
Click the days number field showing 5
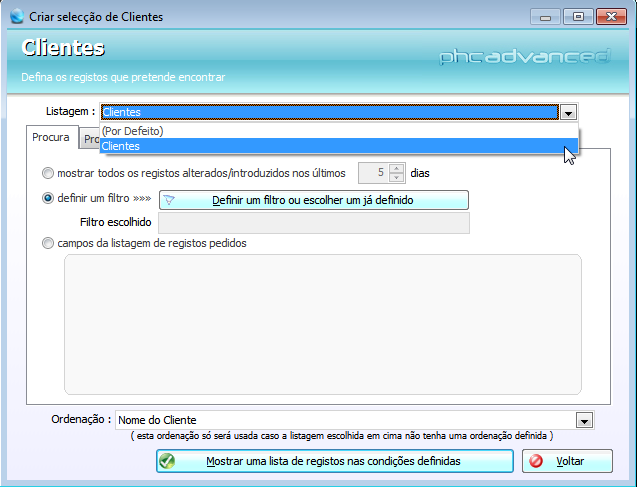(373, 173)
